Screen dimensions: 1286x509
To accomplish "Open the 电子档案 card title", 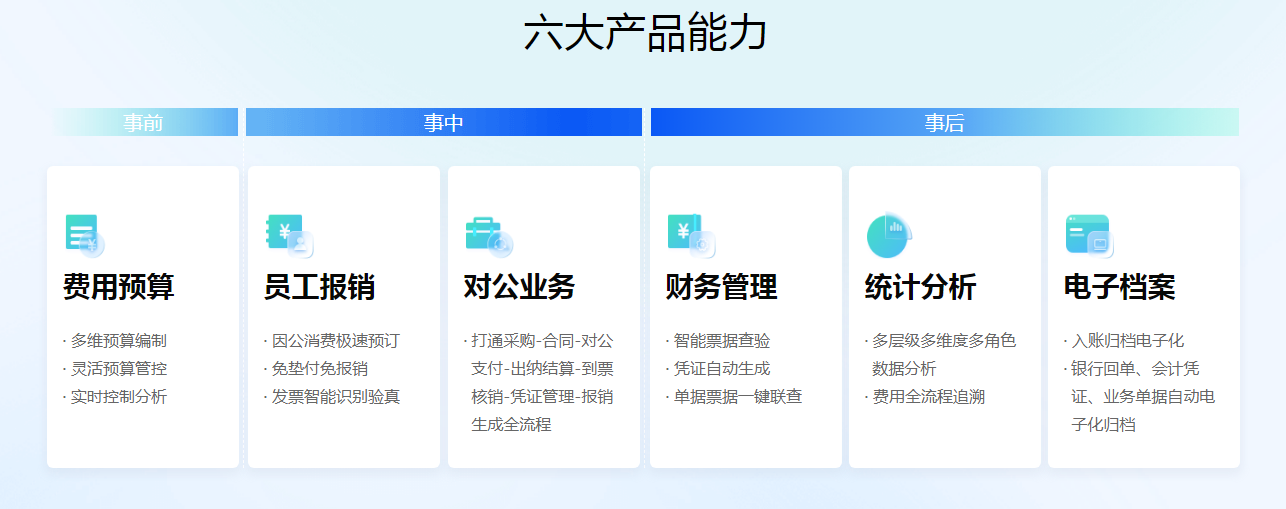I will pos(1120,287).
